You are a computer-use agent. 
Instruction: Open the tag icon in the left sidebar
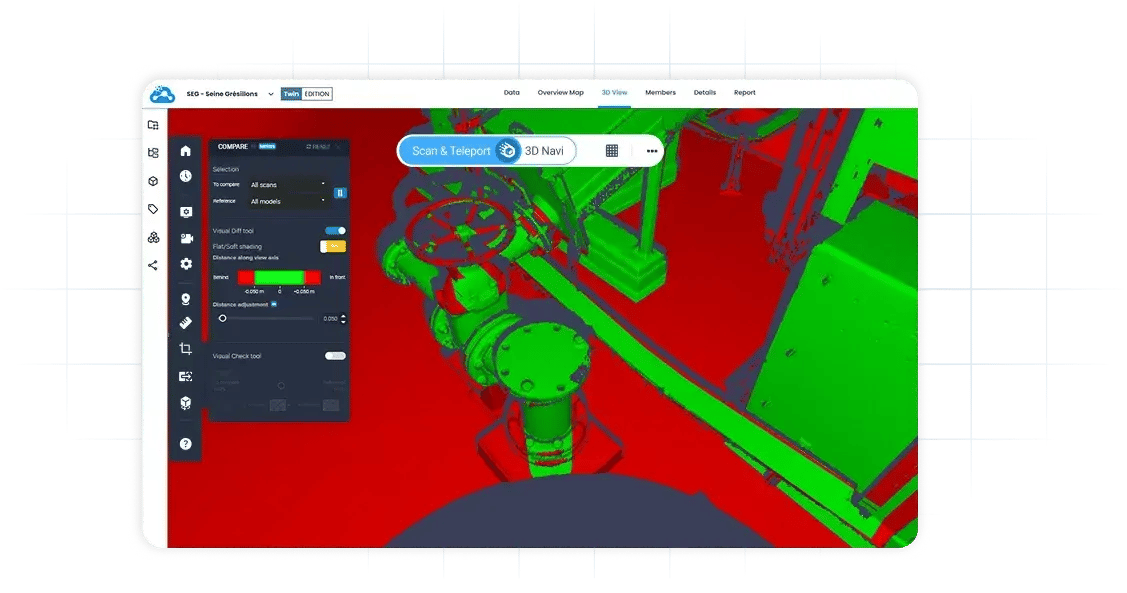pos(153,209)
